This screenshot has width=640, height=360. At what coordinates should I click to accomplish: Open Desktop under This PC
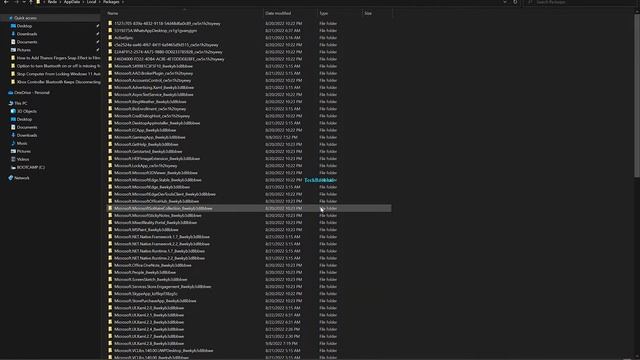24,119
